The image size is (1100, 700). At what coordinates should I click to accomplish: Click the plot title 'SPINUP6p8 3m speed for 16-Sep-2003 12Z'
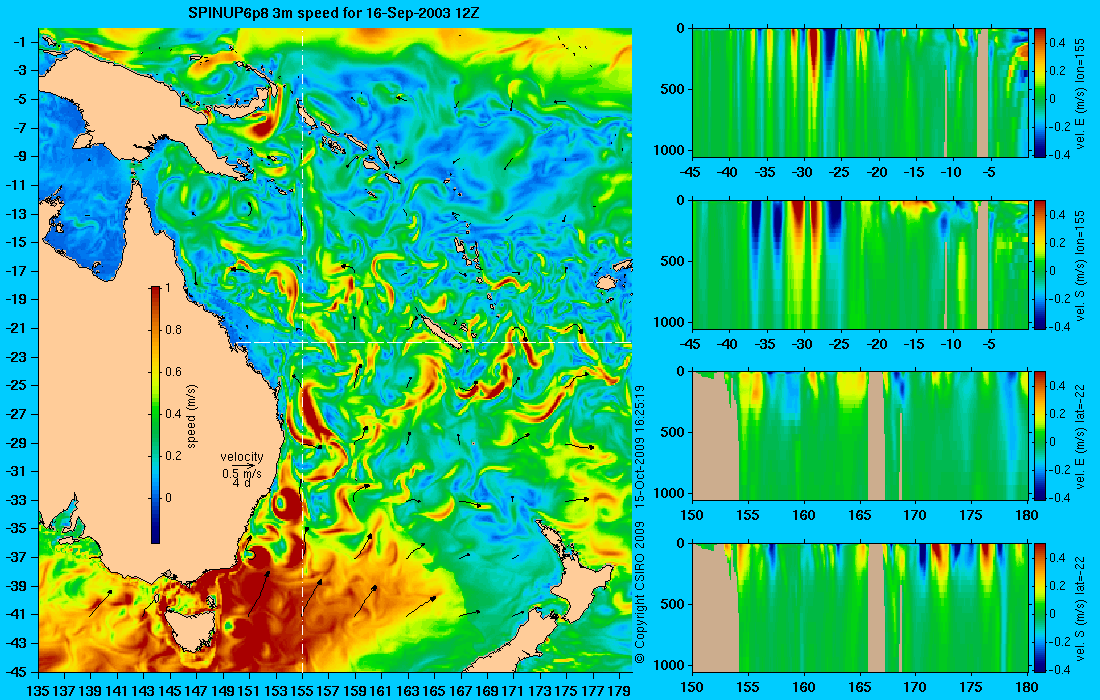coord(335,13)
